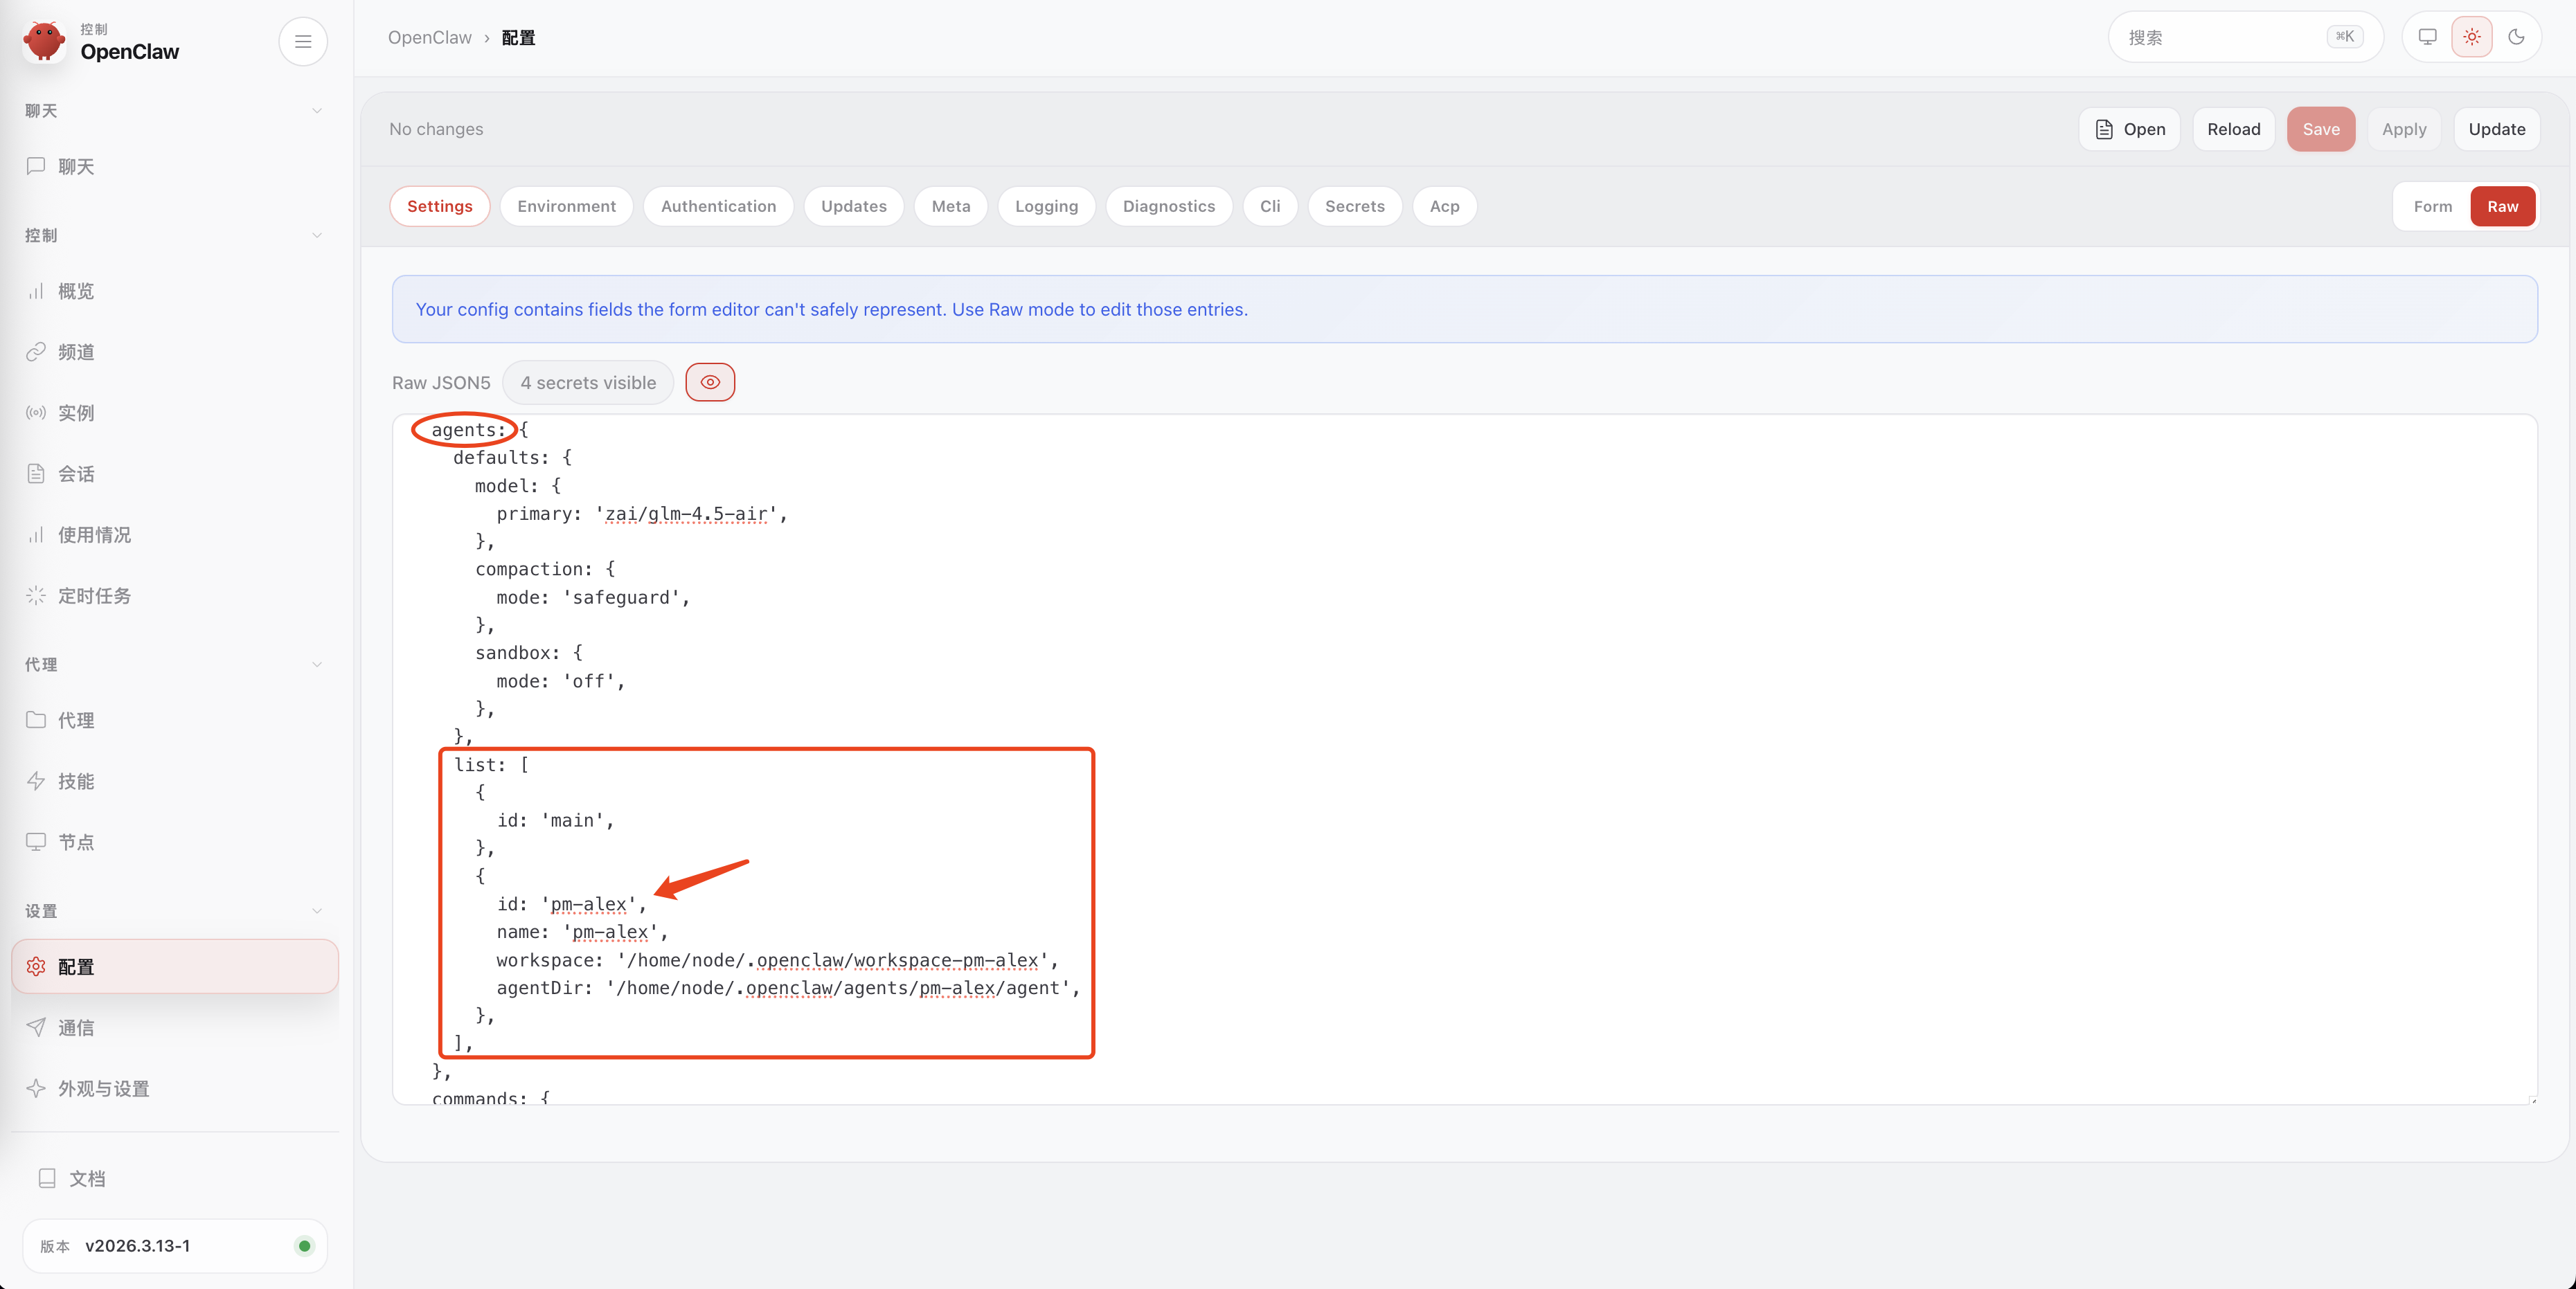Go to 定时任务 scheduled tasks
Image resolution: width=2576 pixels, height=1289 pixels.
point(93,596)
